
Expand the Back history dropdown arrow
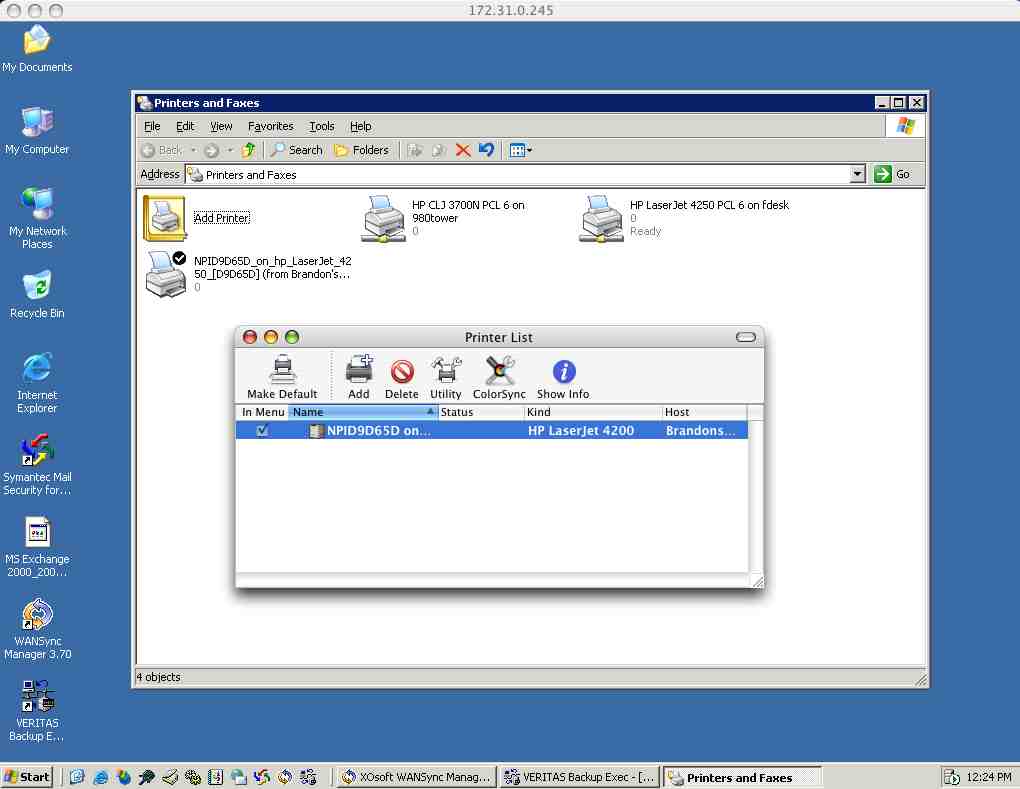pos(193,150)
